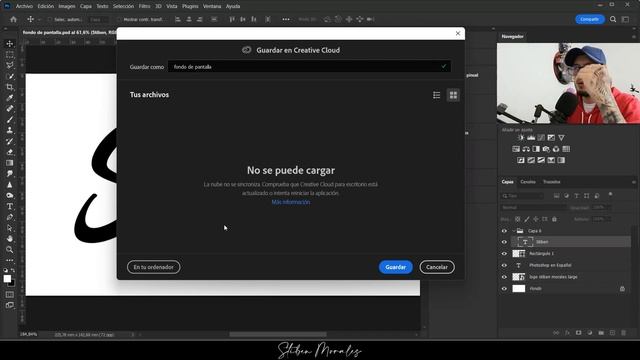Switch to the Trazados tab

pos(551,182)
